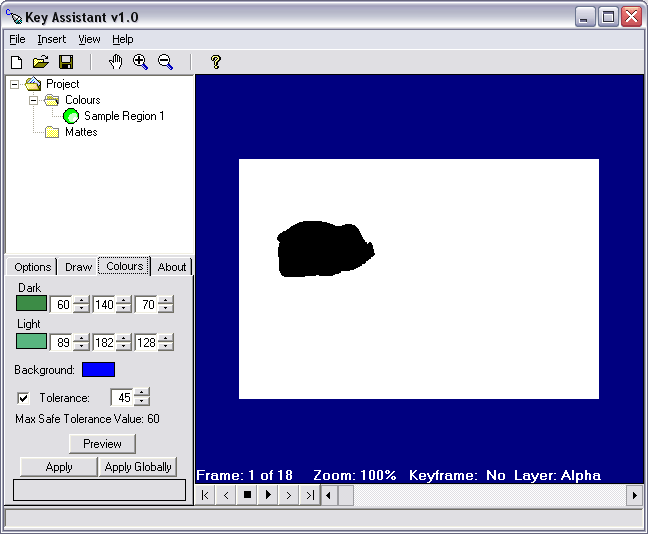648x534 pixels.
Task: Increase Dark green value 140
Action: [124, 300]
